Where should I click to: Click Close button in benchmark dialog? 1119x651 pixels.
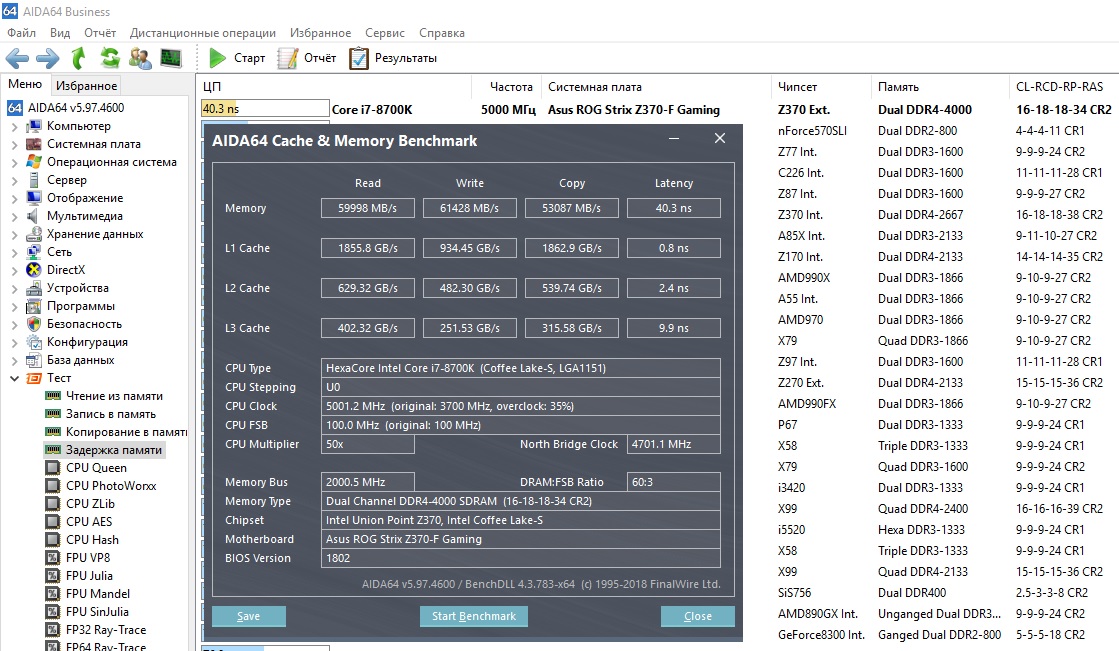[x=697, y=616]
